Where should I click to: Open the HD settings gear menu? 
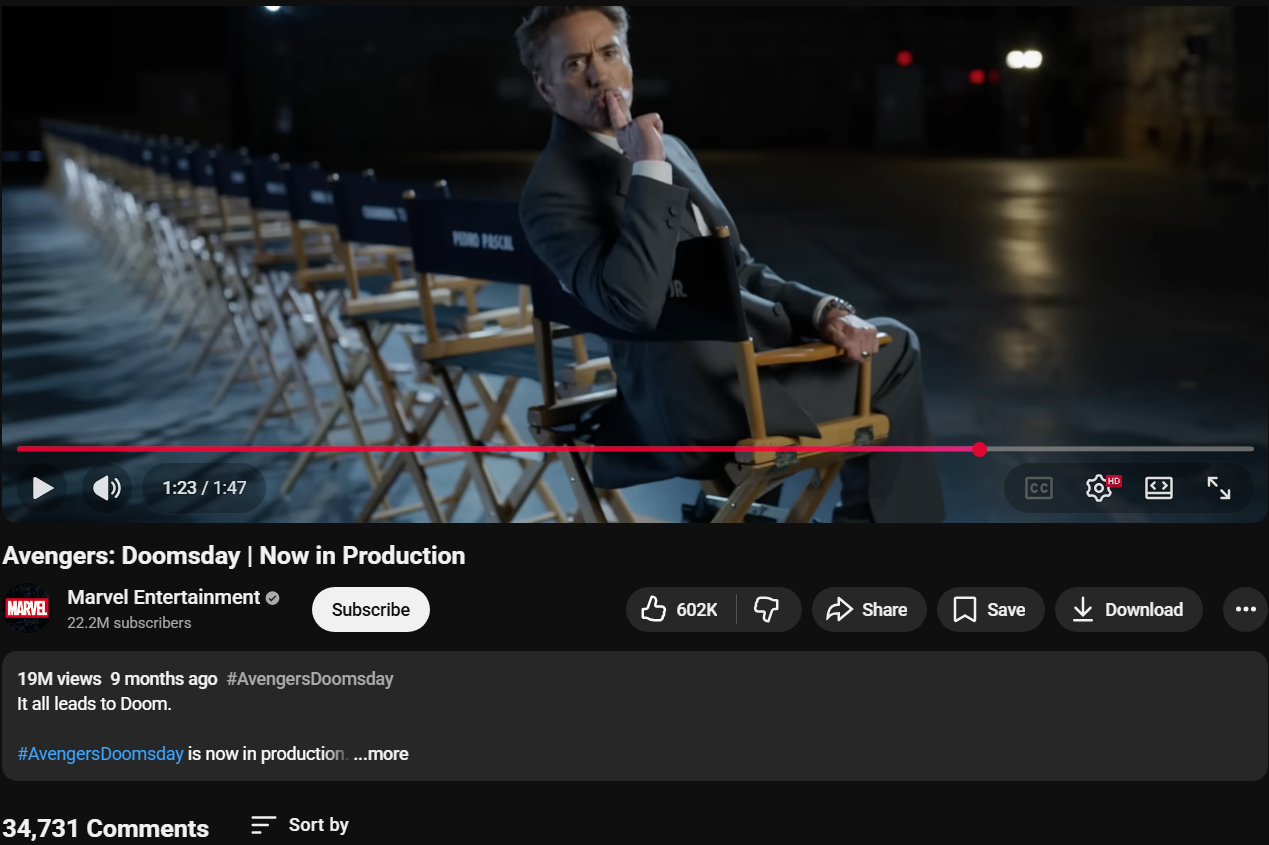tap(1099, 488)
